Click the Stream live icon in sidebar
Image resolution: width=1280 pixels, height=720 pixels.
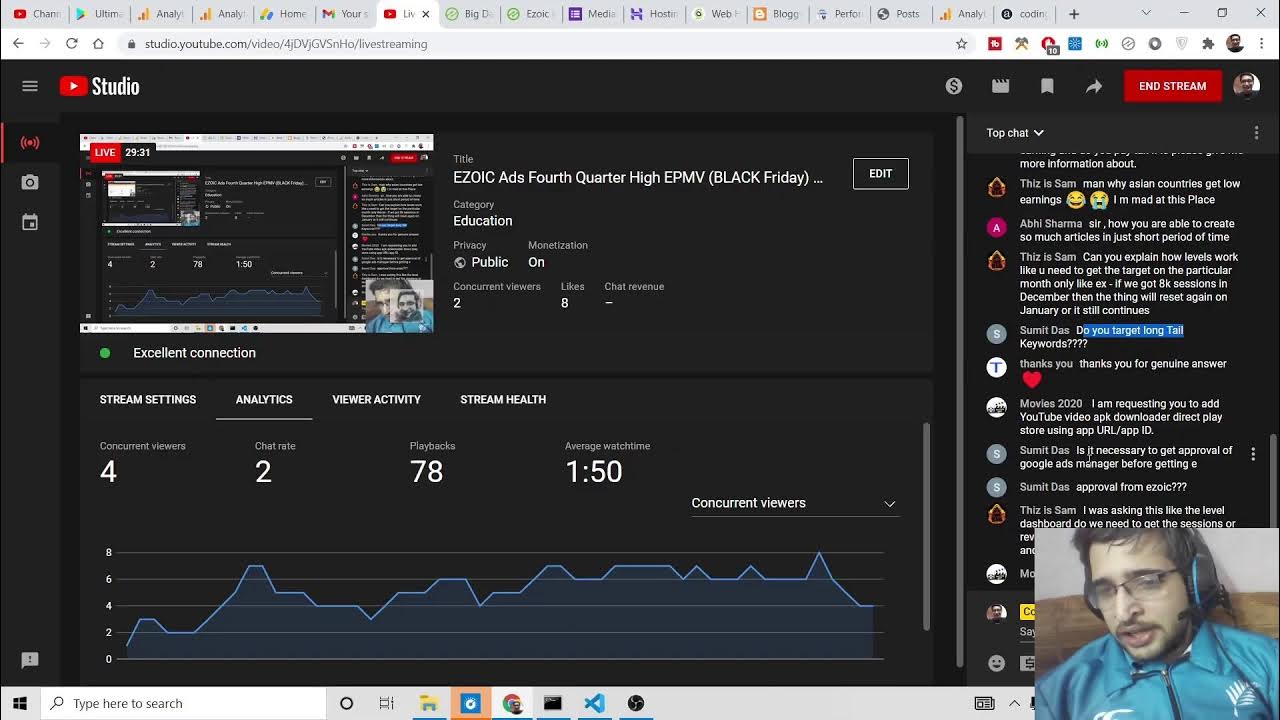(x=30, y=143)
